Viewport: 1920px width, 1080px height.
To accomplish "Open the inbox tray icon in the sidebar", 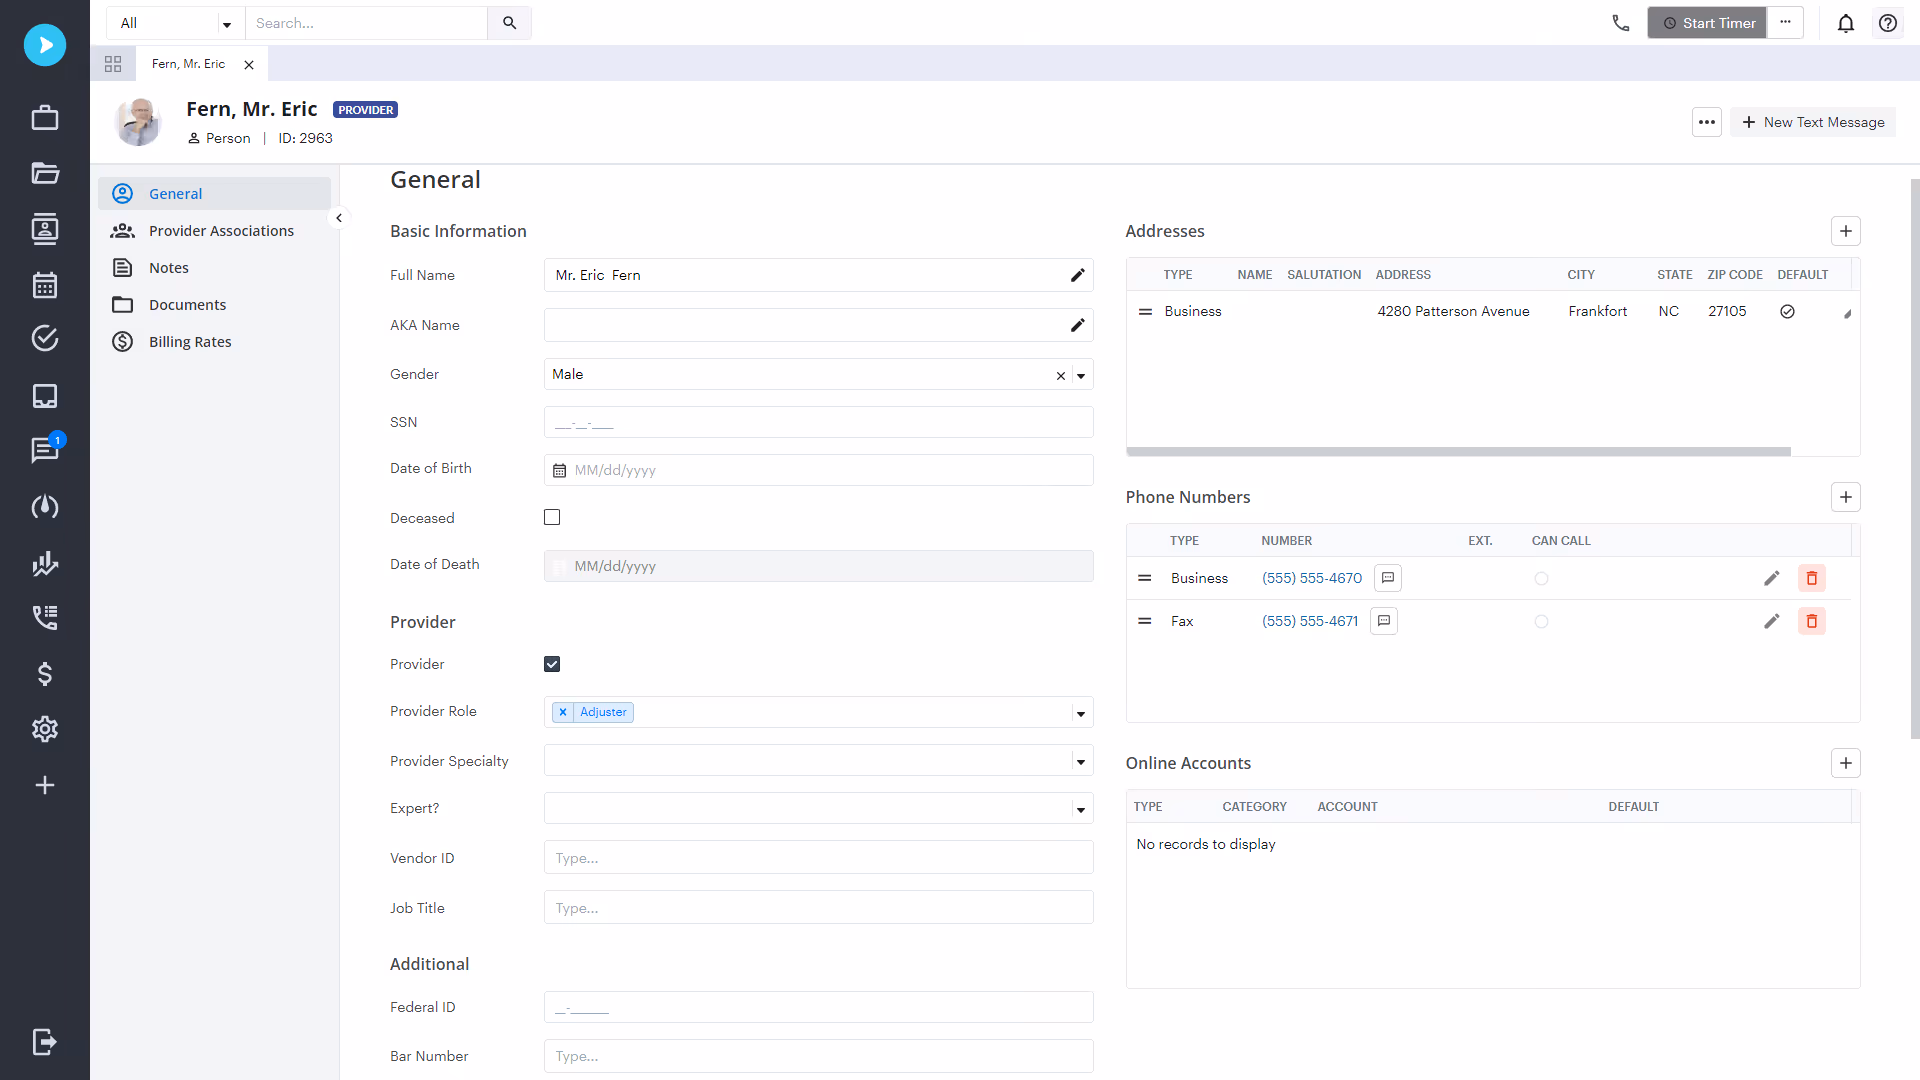I will tap(45, 396).
